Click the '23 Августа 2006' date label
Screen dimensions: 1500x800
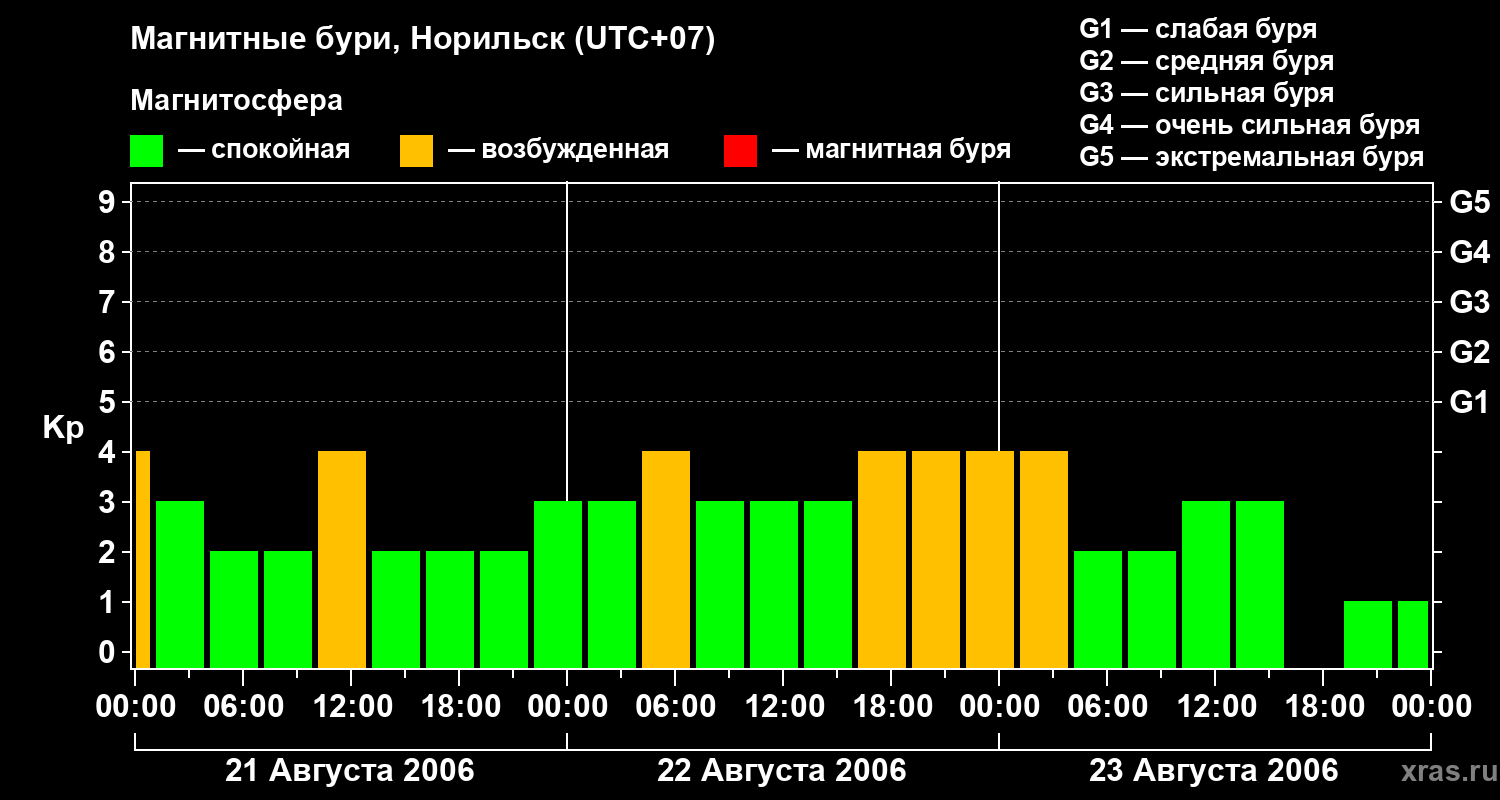coord(1214,771)
